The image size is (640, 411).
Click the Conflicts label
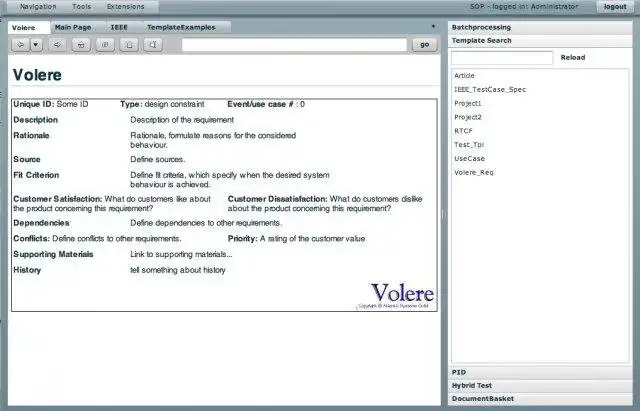click(x=31, y=238)
